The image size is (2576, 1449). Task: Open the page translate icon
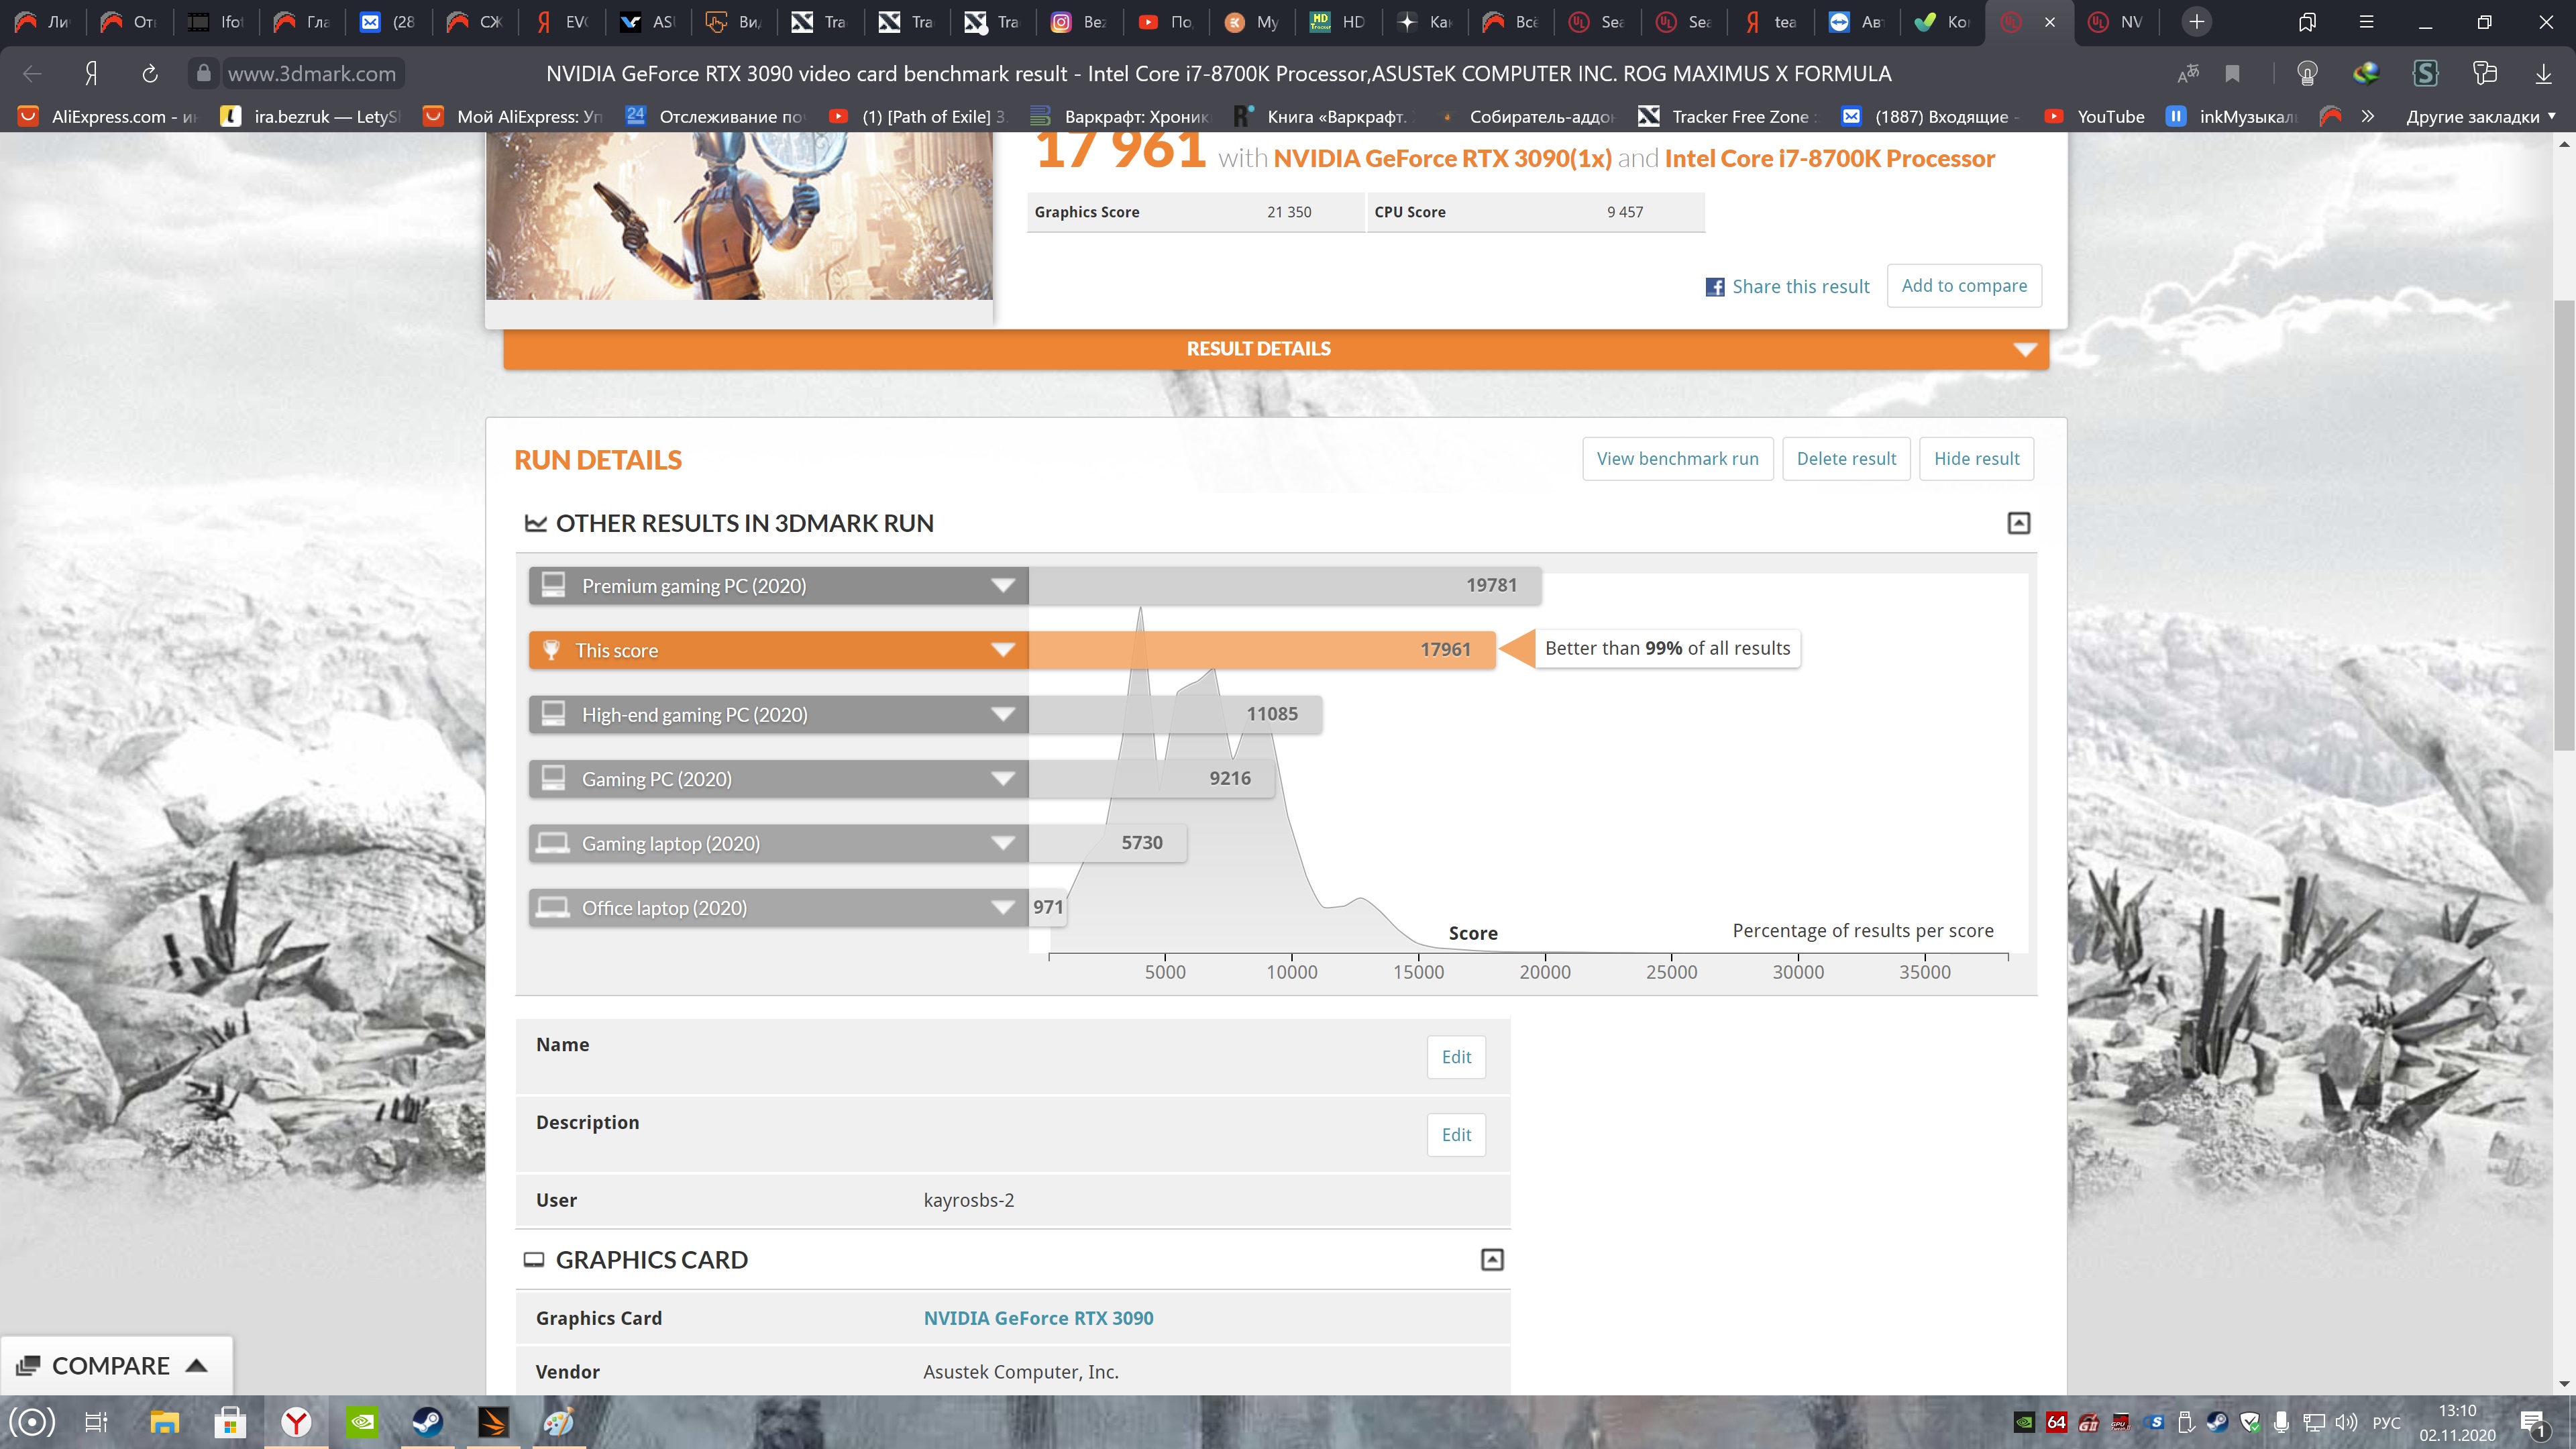[2188, 73]
